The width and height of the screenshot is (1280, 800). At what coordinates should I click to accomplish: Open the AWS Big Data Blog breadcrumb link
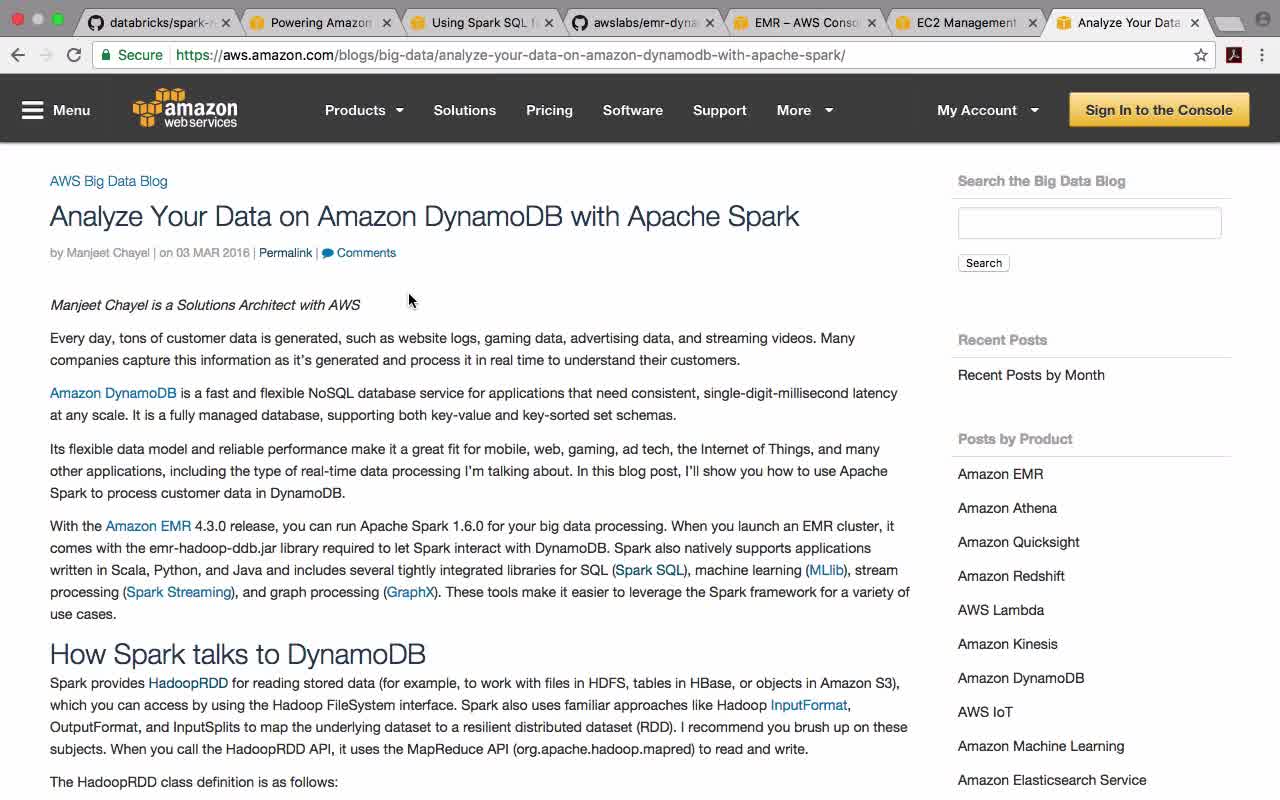tap(109, 181)
